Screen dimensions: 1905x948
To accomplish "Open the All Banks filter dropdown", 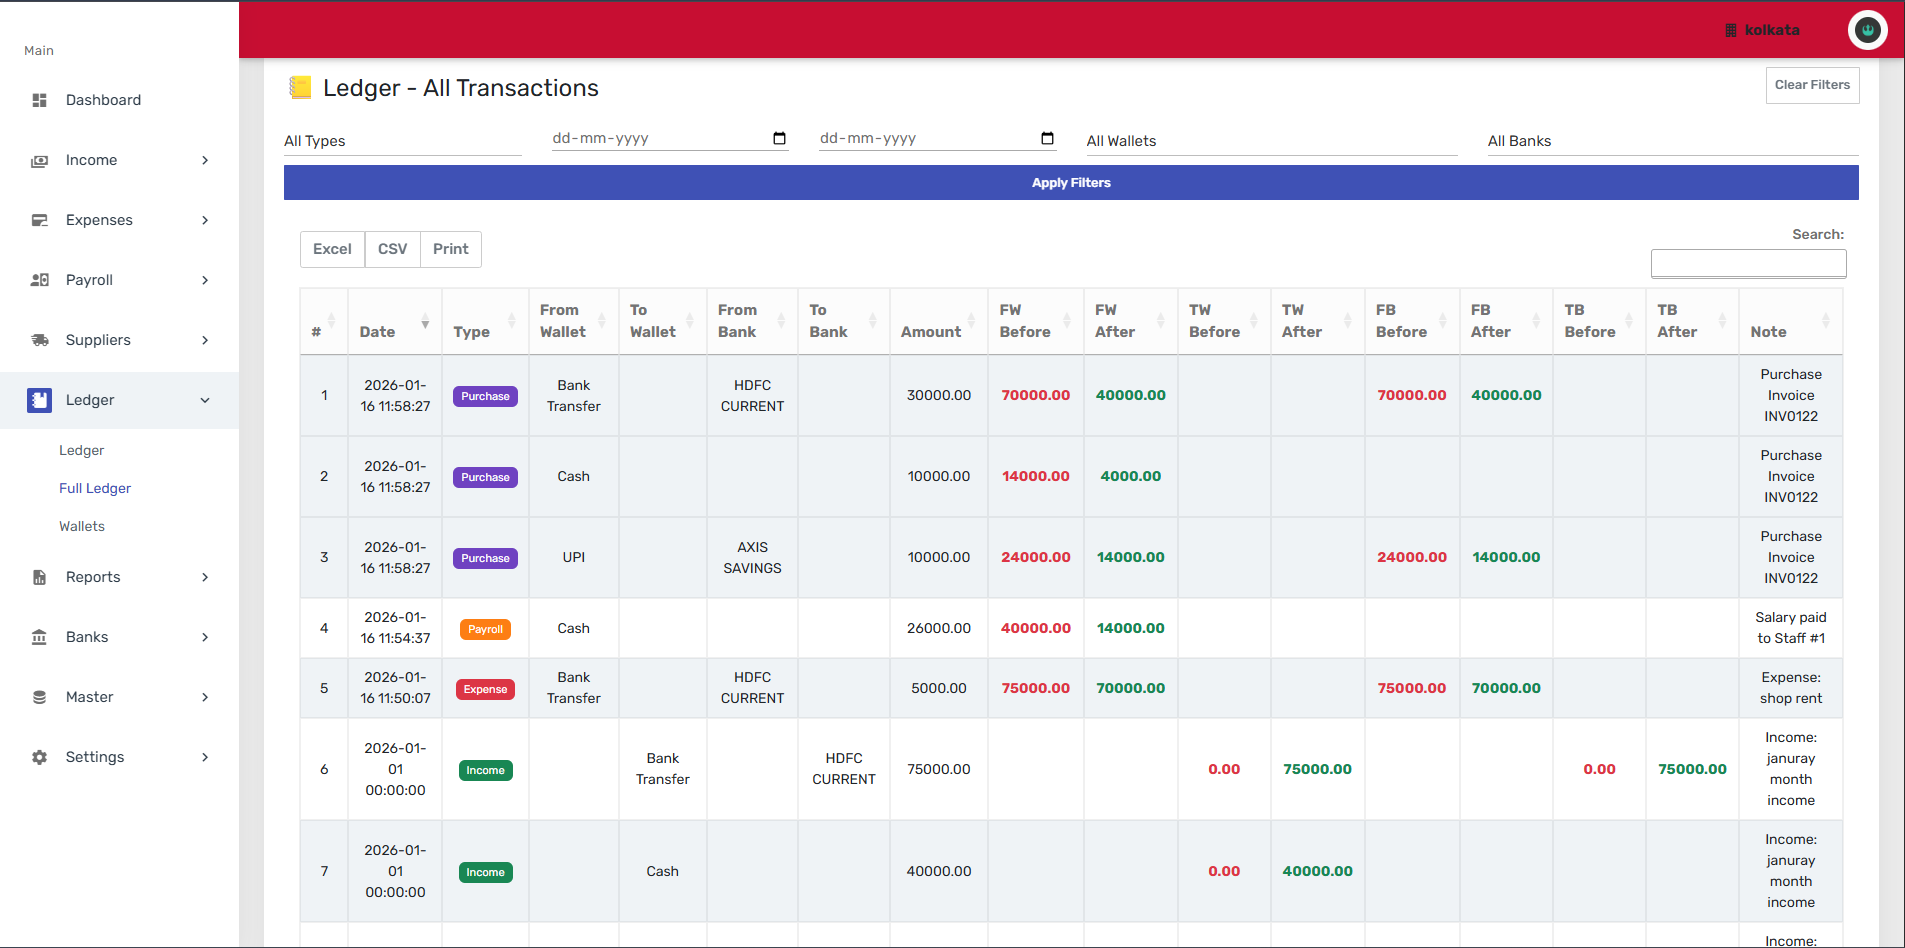I will [x=1672, y=141].
